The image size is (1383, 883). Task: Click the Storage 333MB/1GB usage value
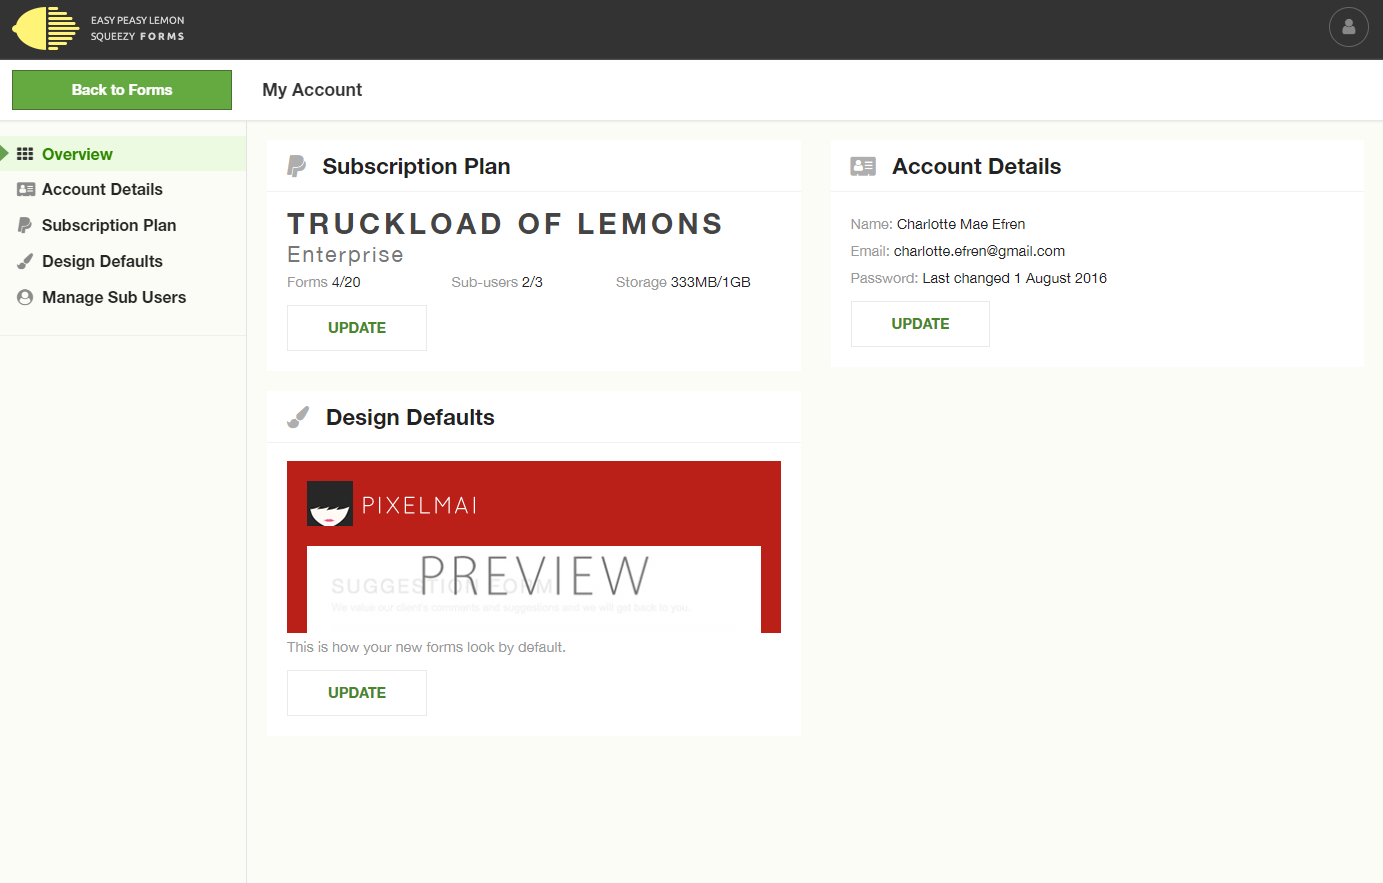683,282
